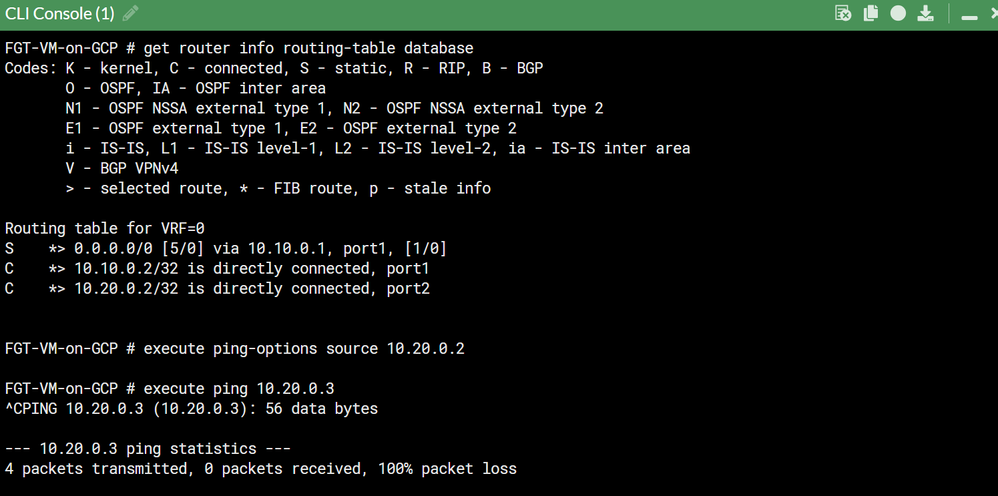This screenshot has height=496, width=998.
Task: Click the PING 56 data bytes line
Action: click(200, 408)
